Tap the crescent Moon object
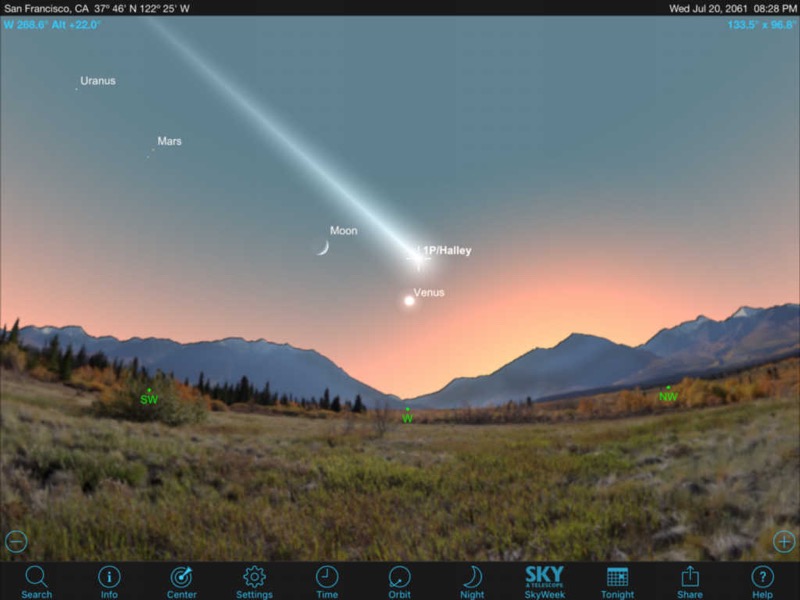 click(322, 247)
